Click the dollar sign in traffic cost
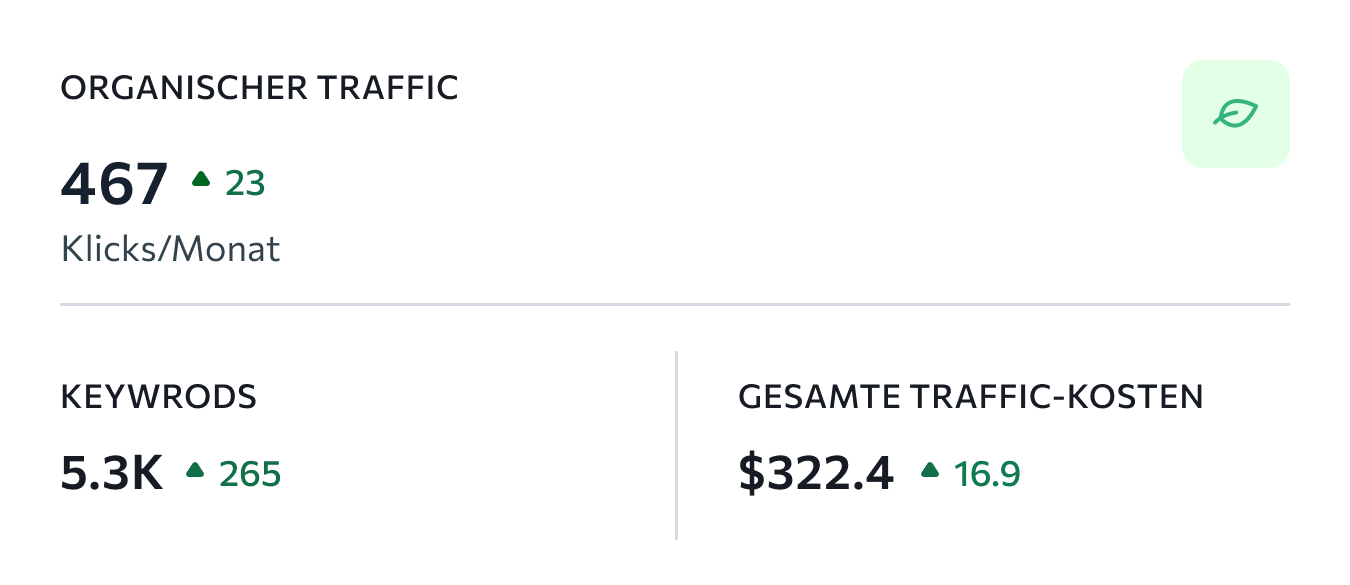1350x585 pixels. (751, 473)
